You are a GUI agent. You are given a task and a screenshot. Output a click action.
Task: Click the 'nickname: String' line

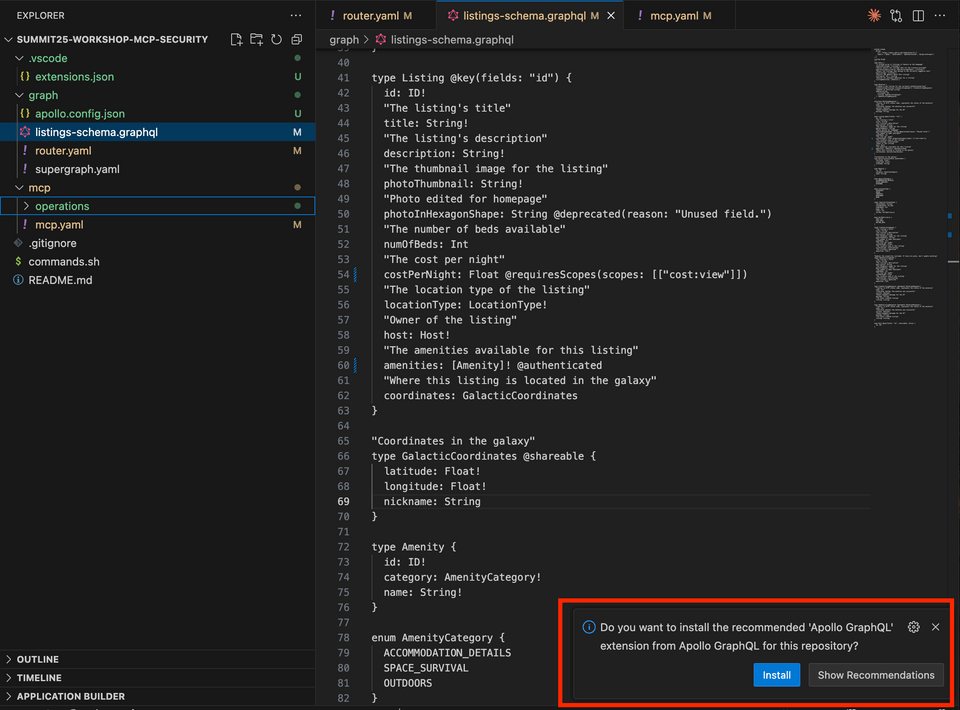(x=432, y=501)
